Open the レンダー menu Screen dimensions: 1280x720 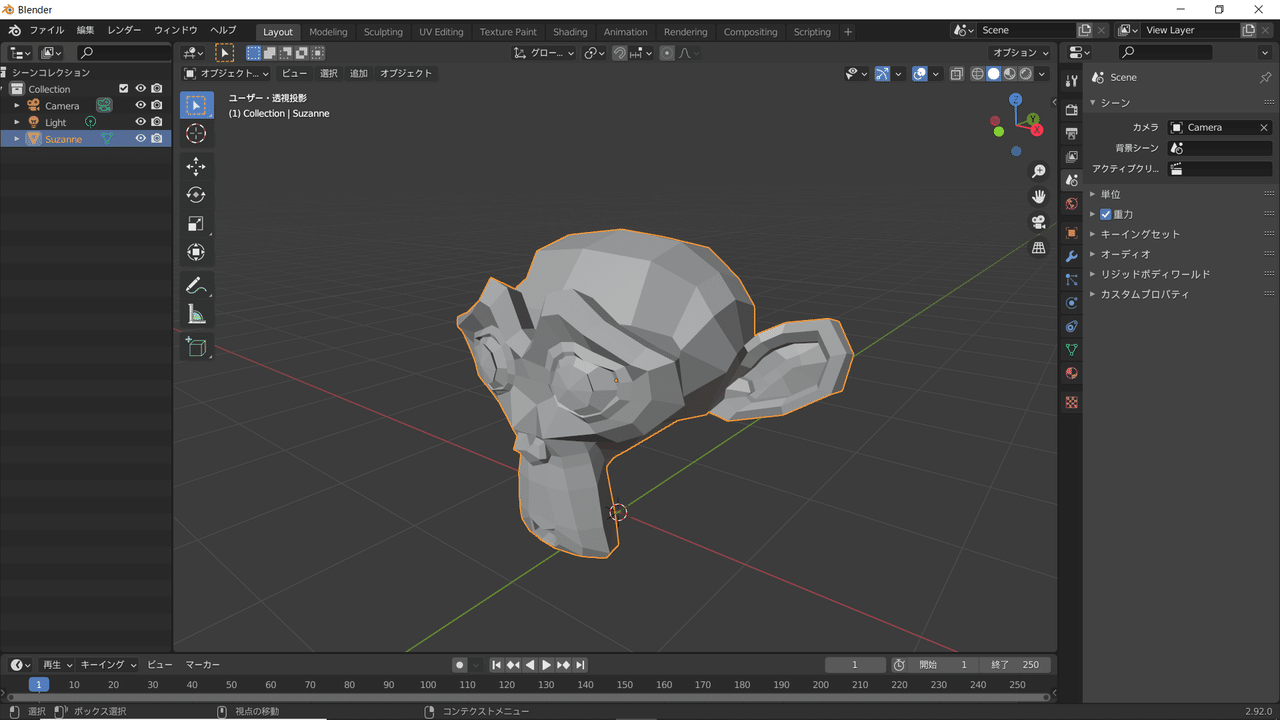125,31
